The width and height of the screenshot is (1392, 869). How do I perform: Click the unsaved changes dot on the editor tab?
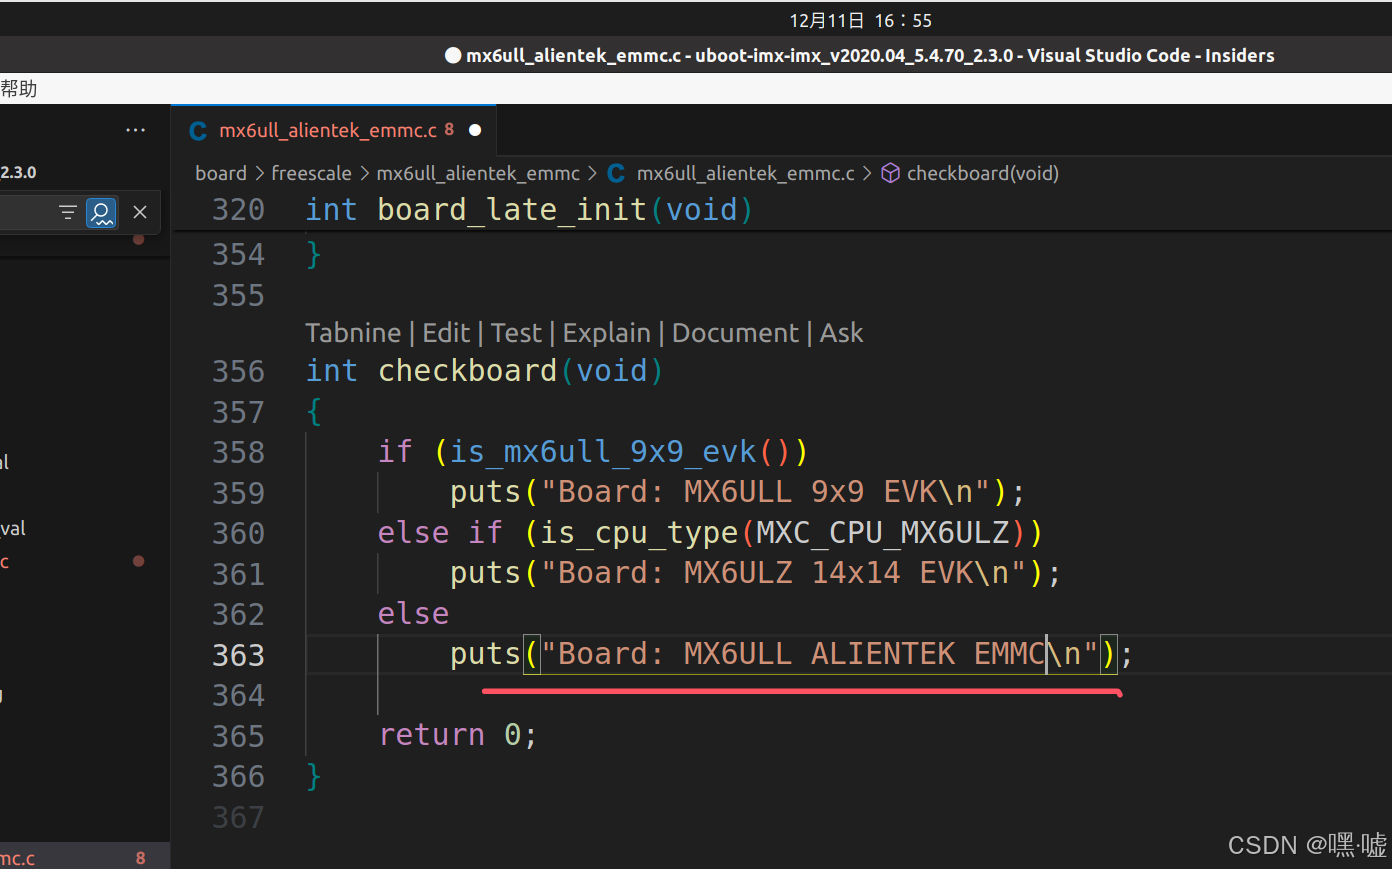pos(473,129)
